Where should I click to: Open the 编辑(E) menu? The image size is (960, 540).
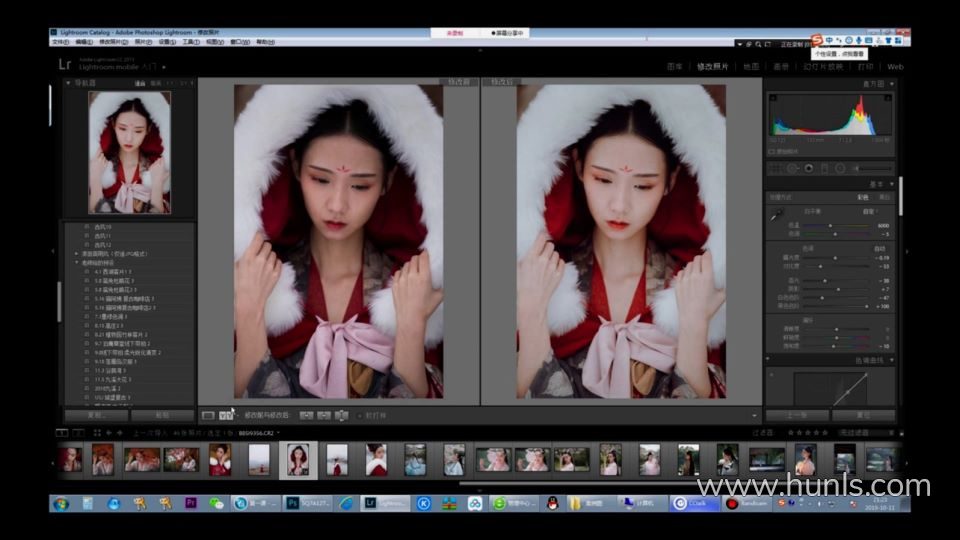point(84,42)
